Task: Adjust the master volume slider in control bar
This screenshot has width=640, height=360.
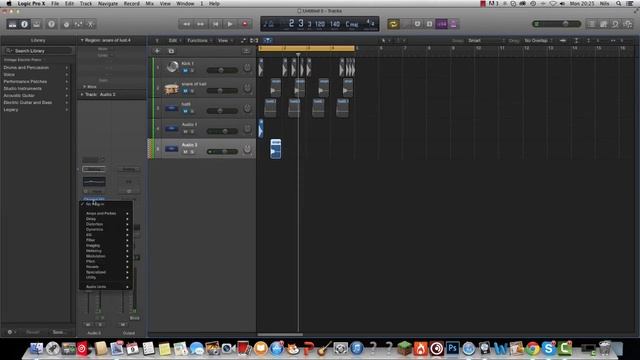Action: point(557,24)
